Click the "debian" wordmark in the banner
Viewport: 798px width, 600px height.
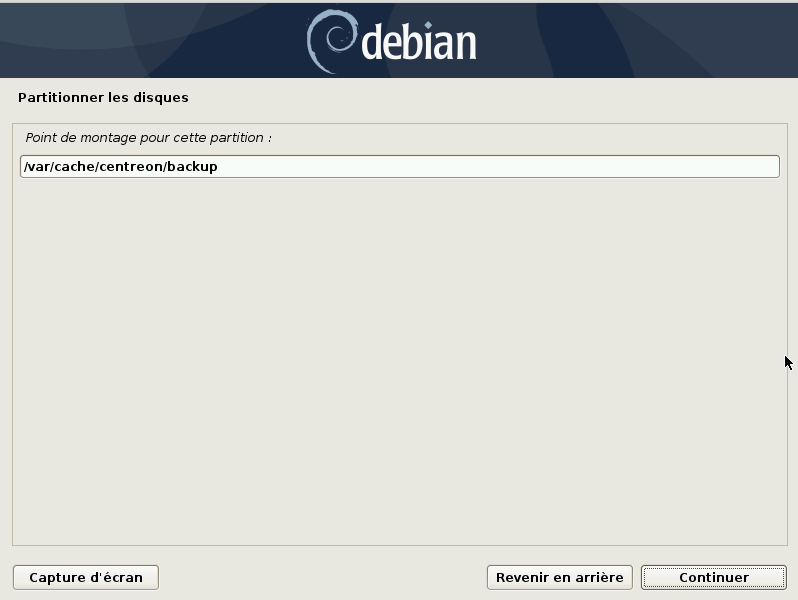(418, 43)
